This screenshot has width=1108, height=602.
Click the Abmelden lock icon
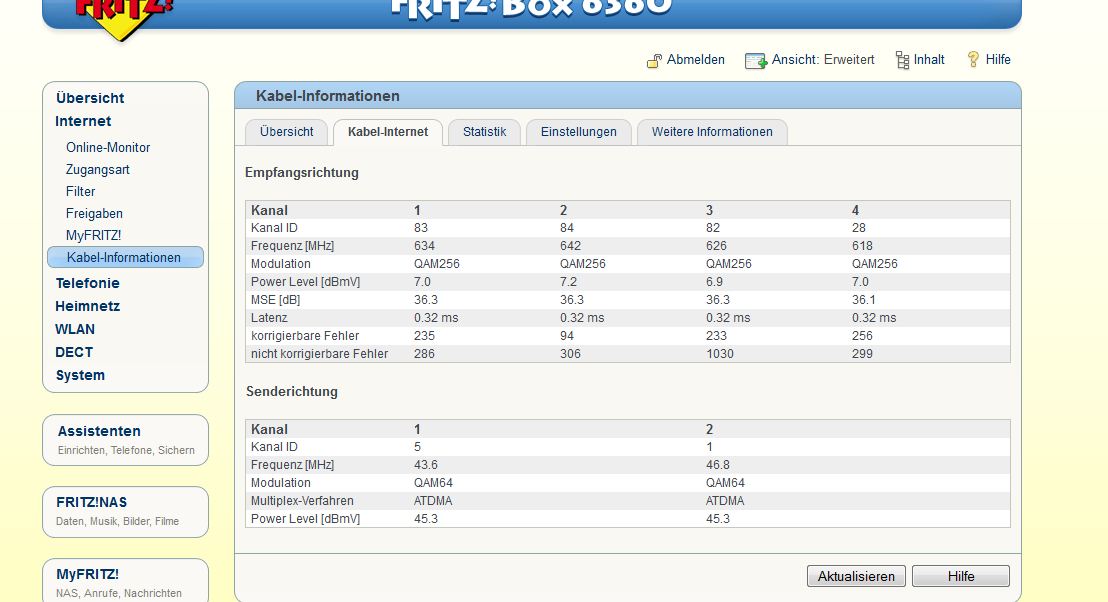point(654,61)
